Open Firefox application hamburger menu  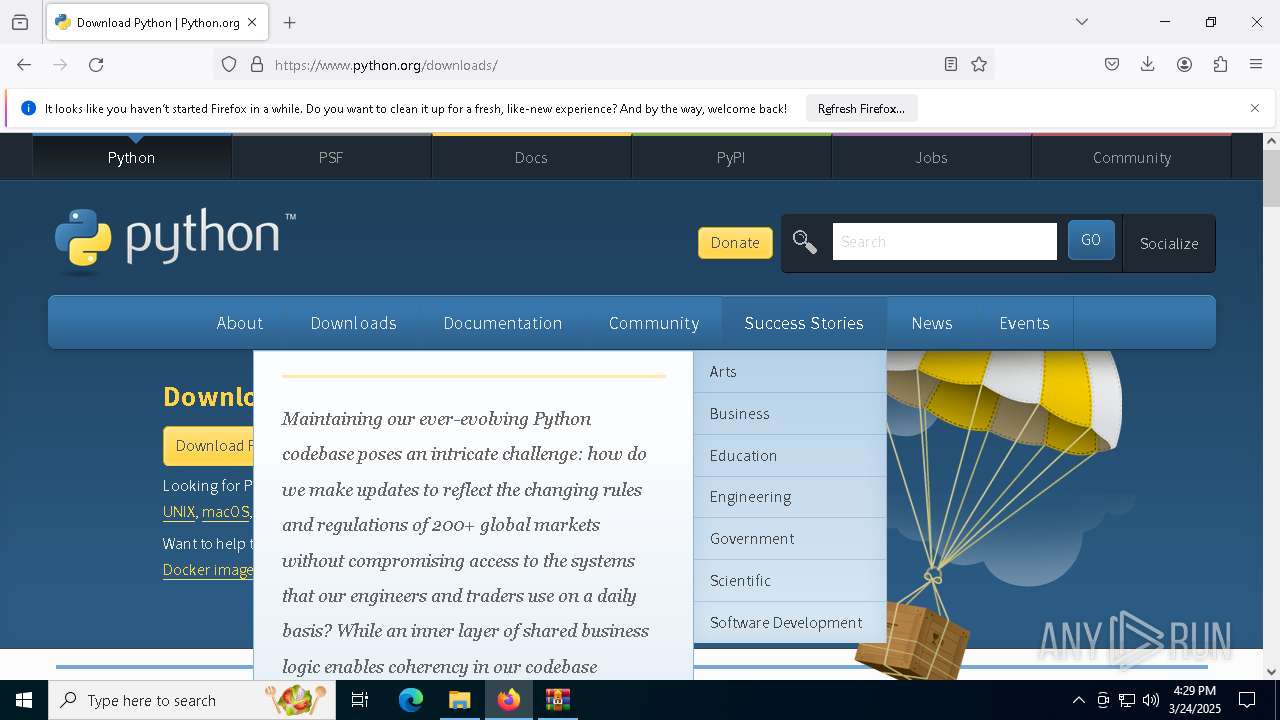[x=1256, y=65]
